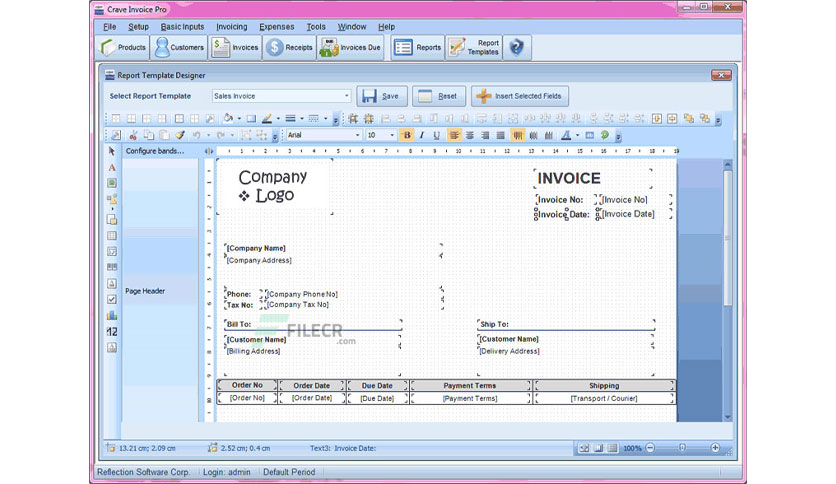
Task: Select the picture object tool
Action: coord(111,183)
